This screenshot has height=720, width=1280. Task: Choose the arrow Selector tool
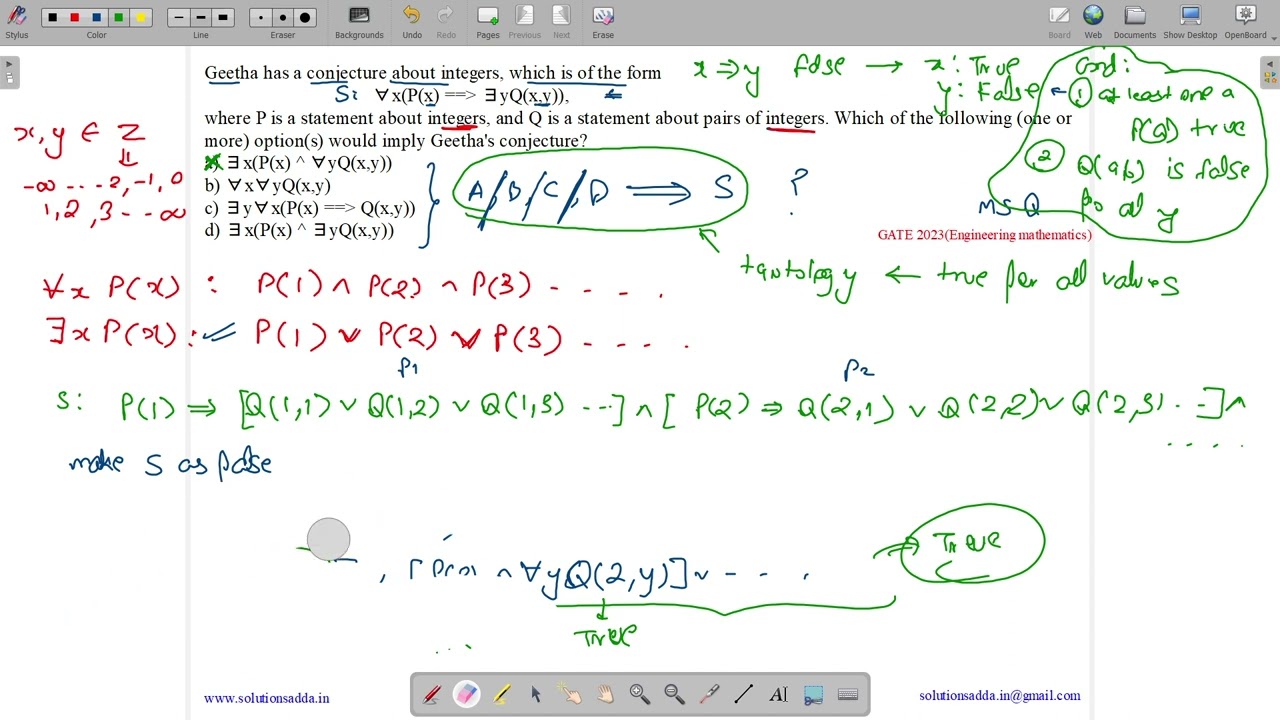[536, 695]
